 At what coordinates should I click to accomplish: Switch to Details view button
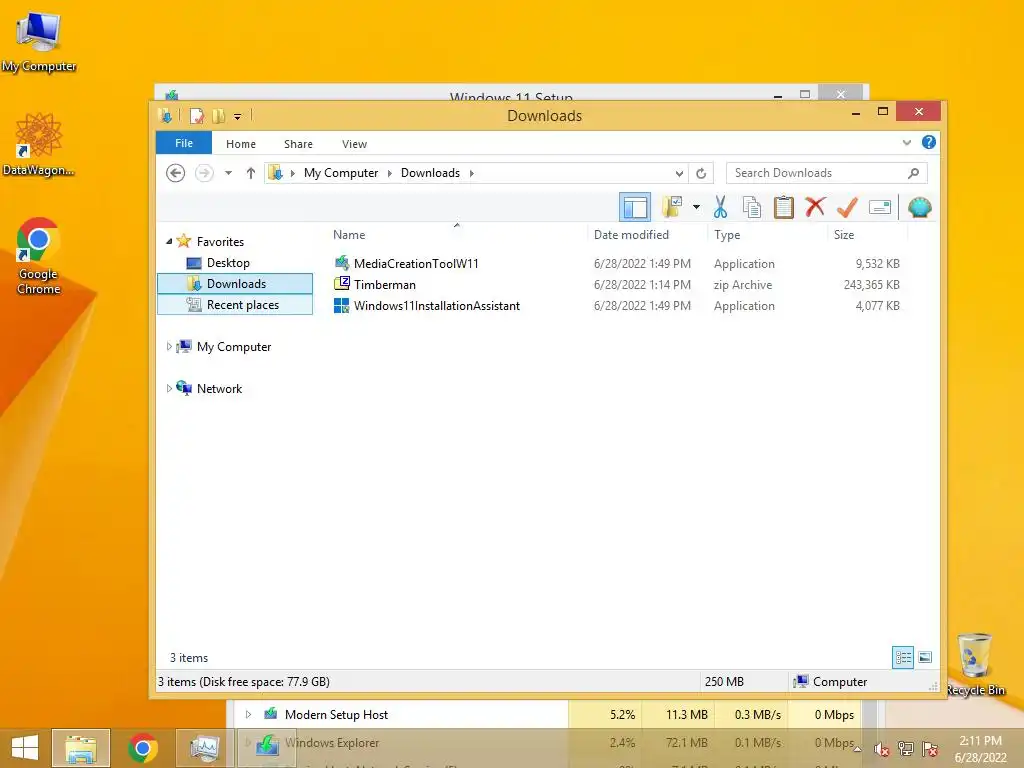(x=903, y=658)
